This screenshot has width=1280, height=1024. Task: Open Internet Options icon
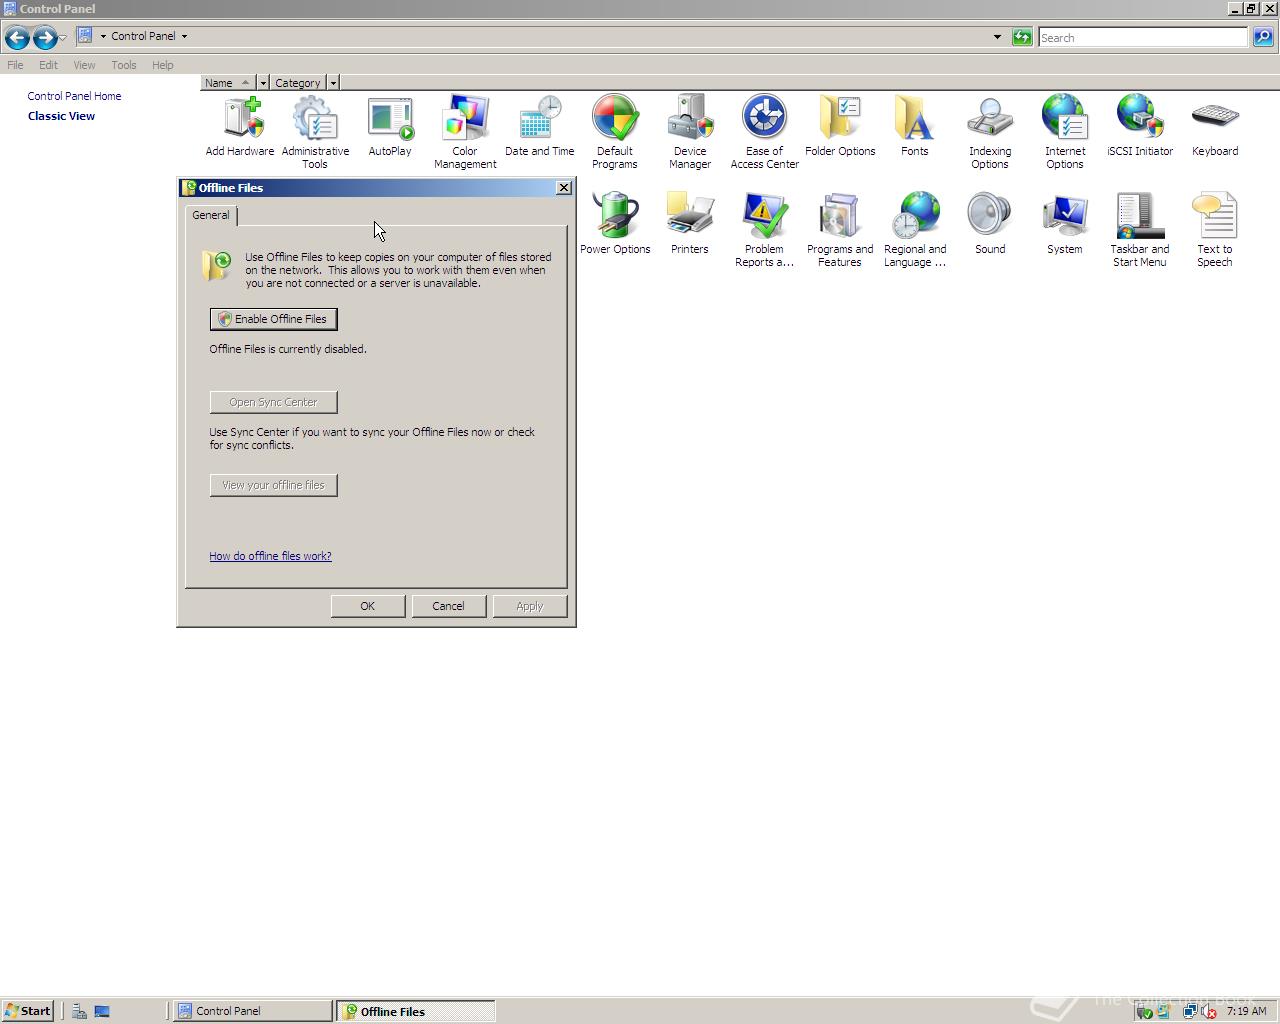(x=1065, y=132)
